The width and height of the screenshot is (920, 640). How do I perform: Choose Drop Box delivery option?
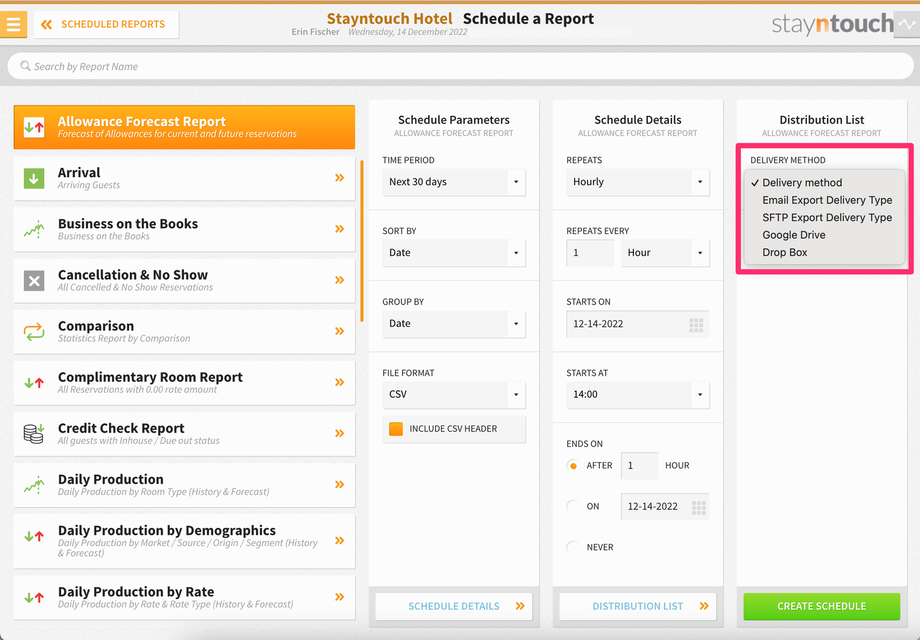pos(824,253)
